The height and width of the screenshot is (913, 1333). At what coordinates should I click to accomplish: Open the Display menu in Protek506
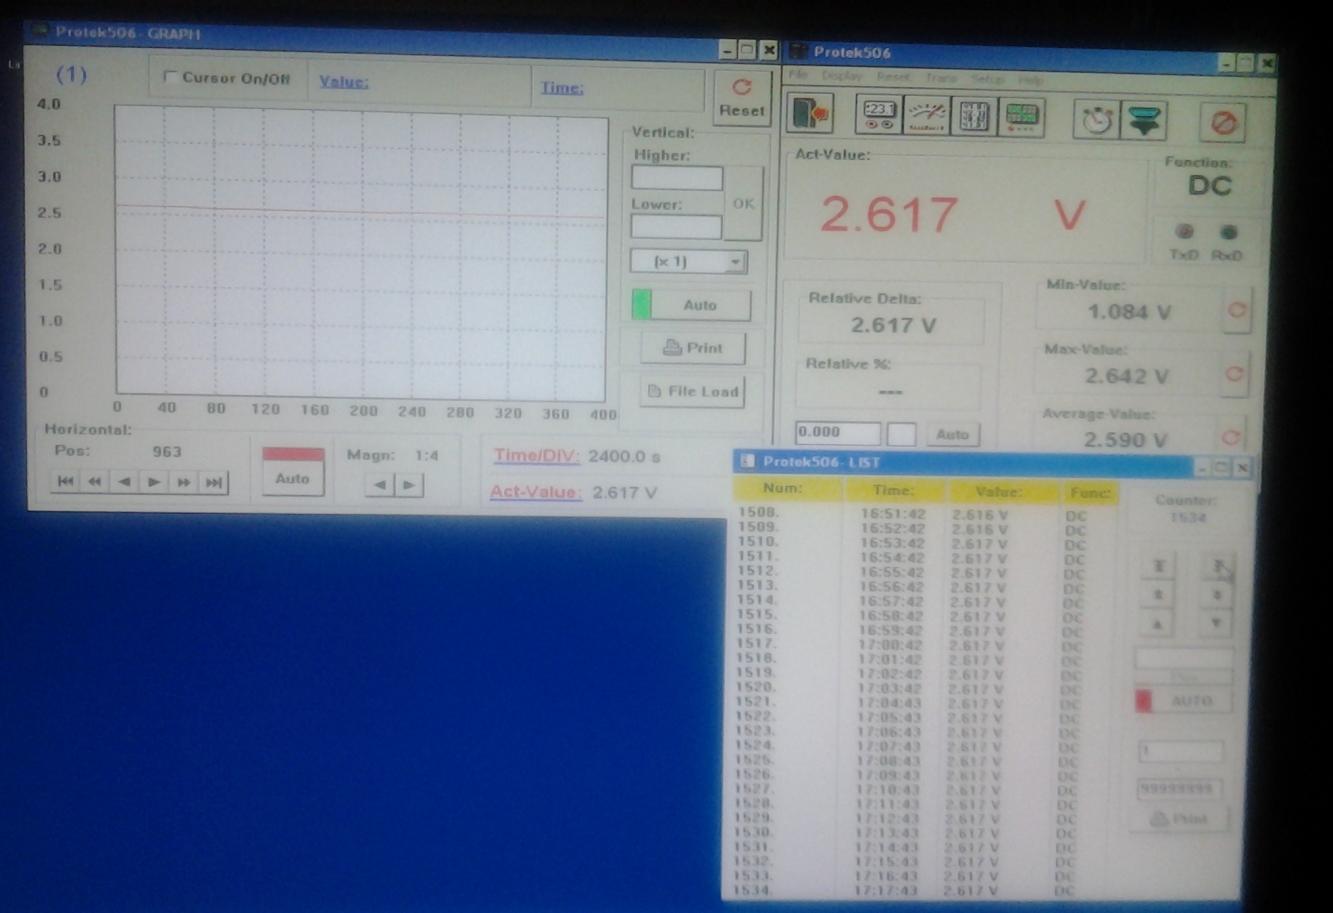(842, 76)
